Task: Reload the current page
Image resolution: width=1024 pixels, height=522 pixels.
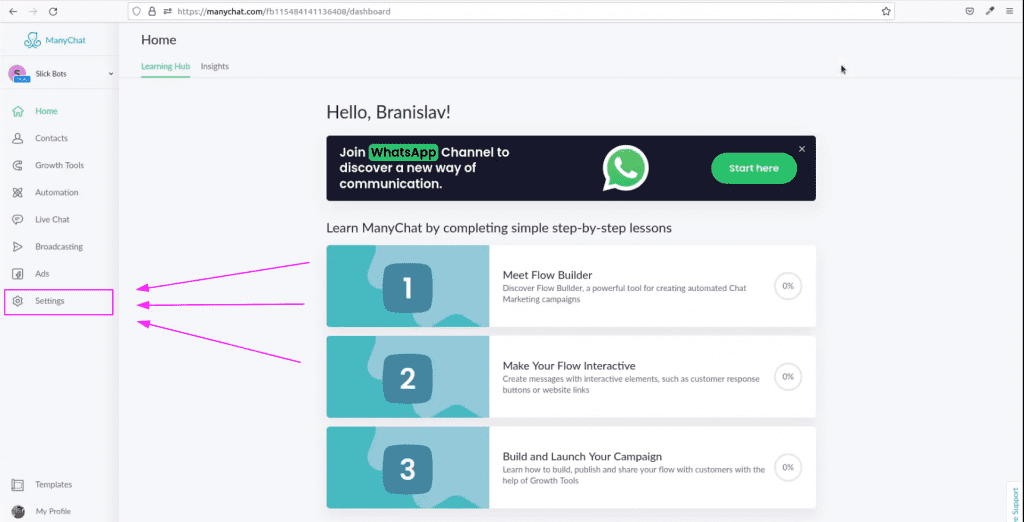Action: (54, 11)
